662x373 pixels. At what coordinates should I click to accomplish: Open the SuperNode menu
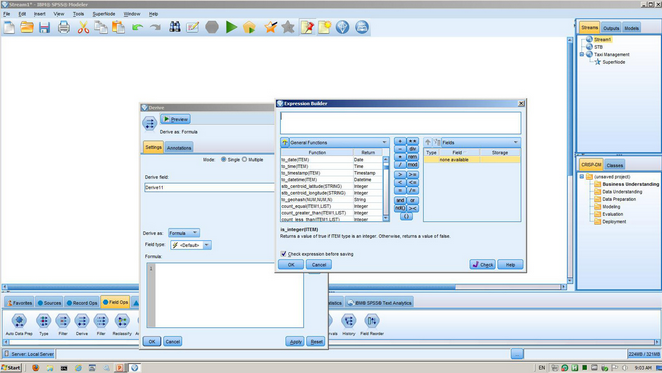(x=104, y=14)
